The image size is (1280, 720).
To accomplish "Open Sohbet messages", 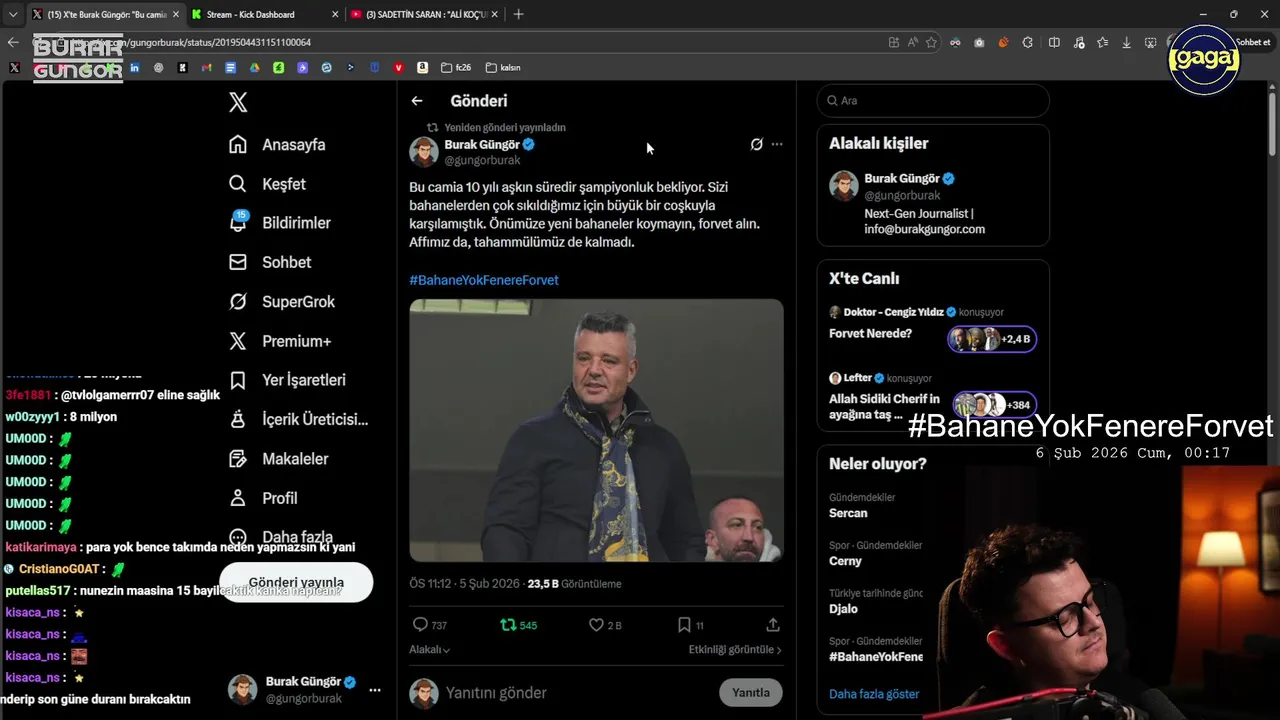I will [x=270, y=262].
